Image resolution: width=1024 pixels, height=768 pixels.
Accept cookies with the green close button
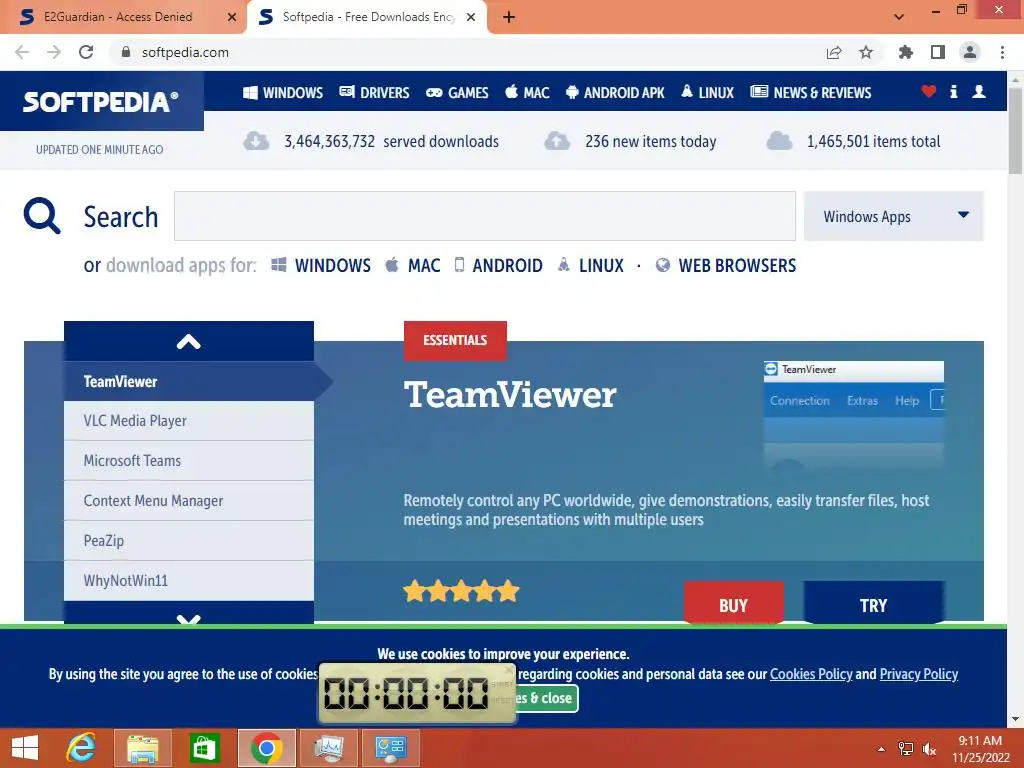pyautogui.click(x=547, y=698)
